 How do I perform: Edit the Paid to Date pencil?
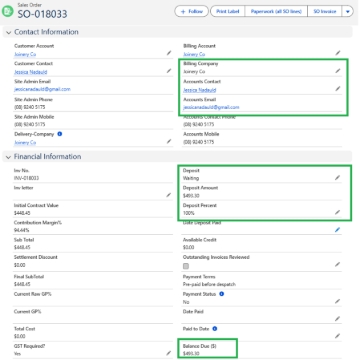[338, 336]
